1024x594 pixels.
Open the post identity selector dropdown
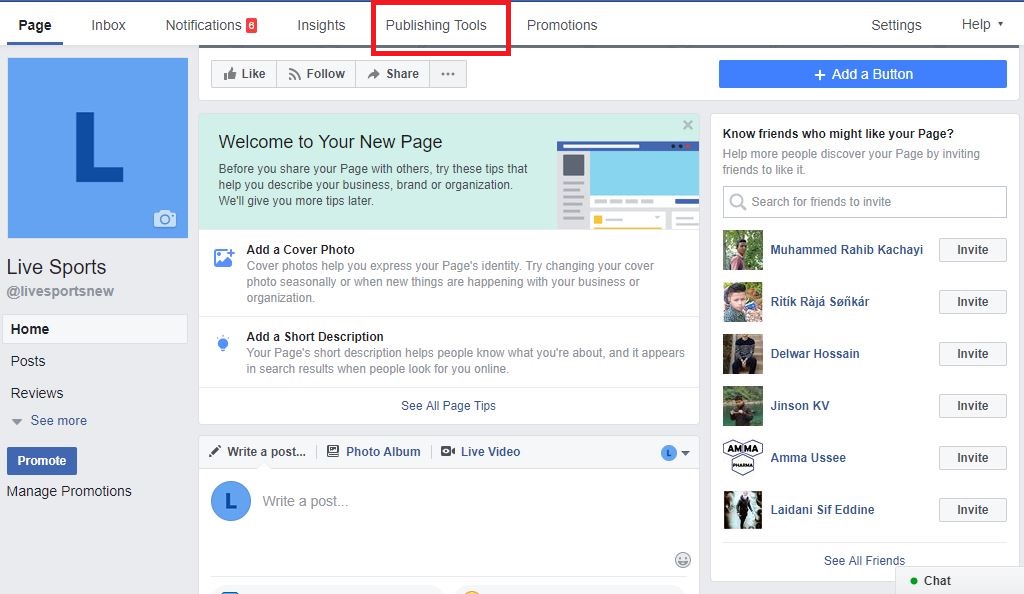point(675,452)
